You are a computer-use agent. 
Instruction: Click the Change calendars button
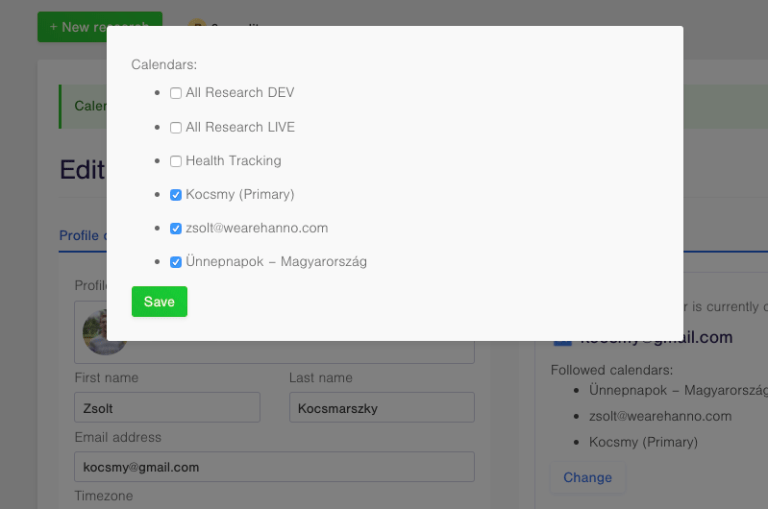(x=587, y=478)
